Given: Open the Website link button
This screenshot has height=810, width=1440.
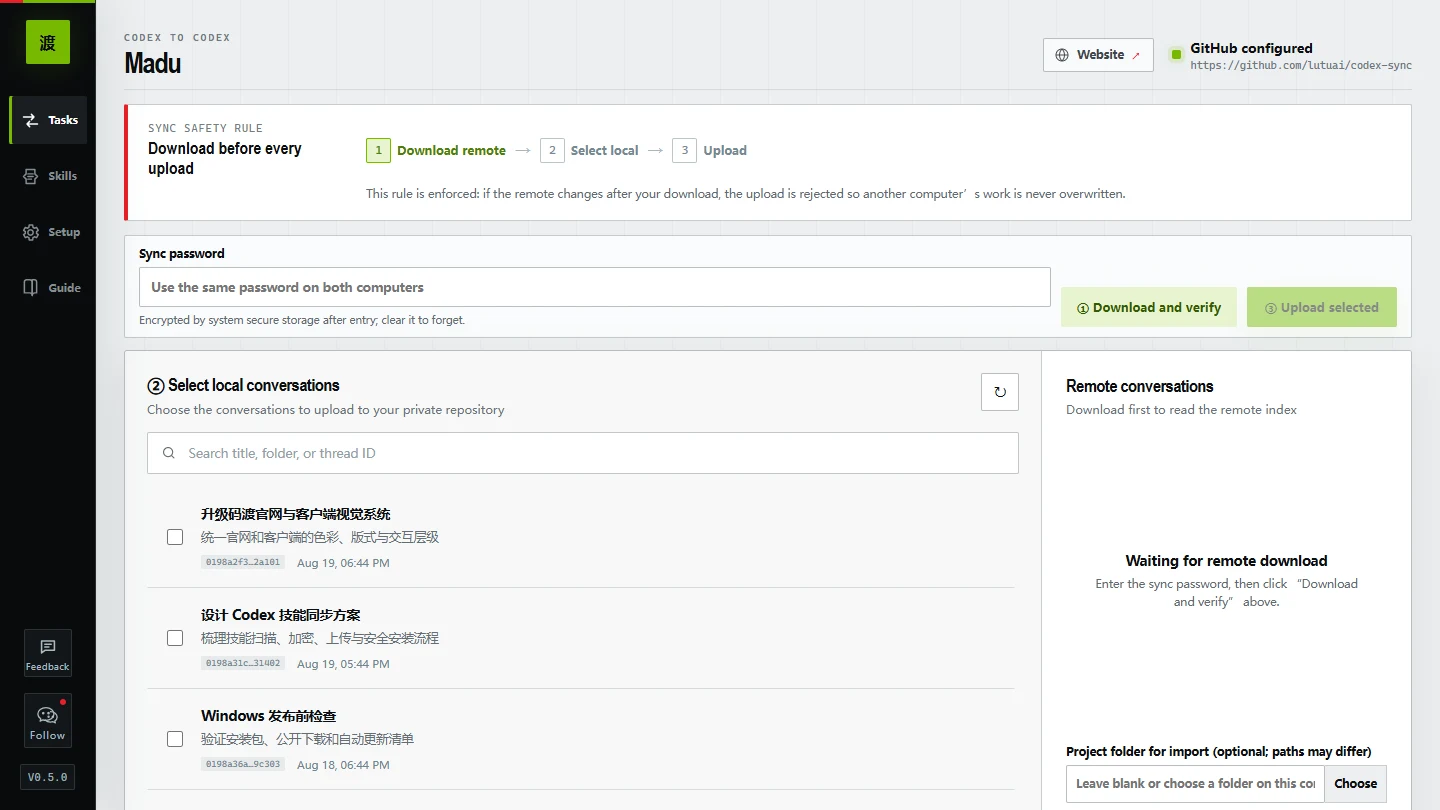Looking at the screenshot, I should (x=1098, y=55).
